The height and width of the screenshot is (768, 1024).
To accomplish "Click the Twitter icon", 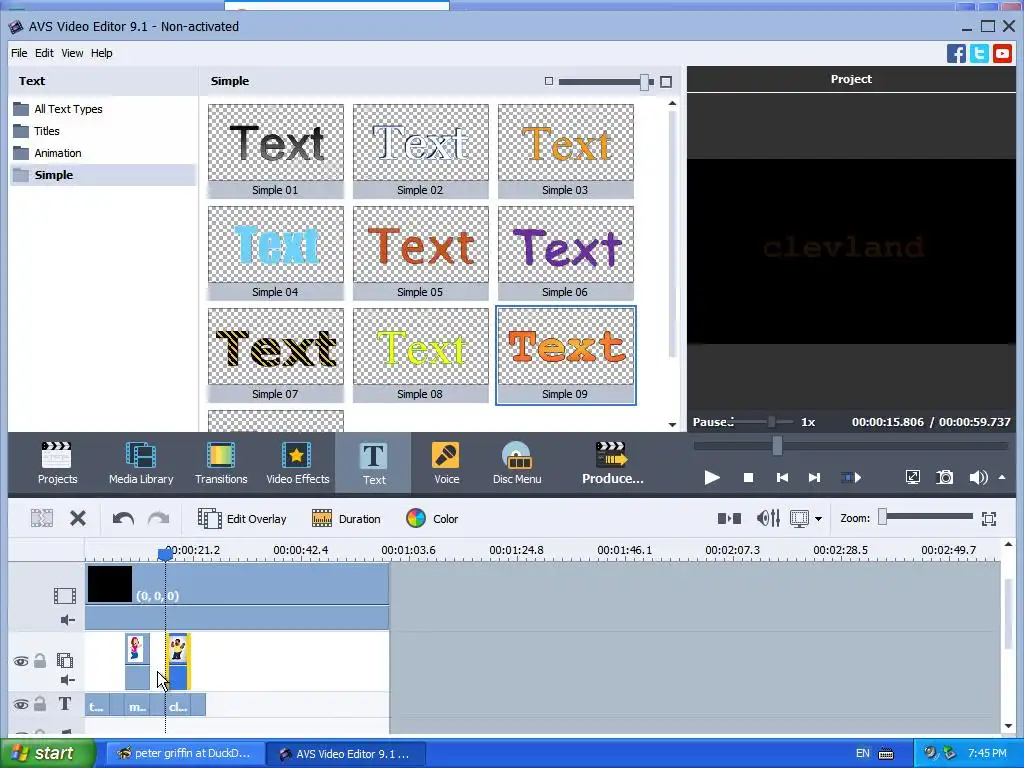I will (x=979, y=53).
